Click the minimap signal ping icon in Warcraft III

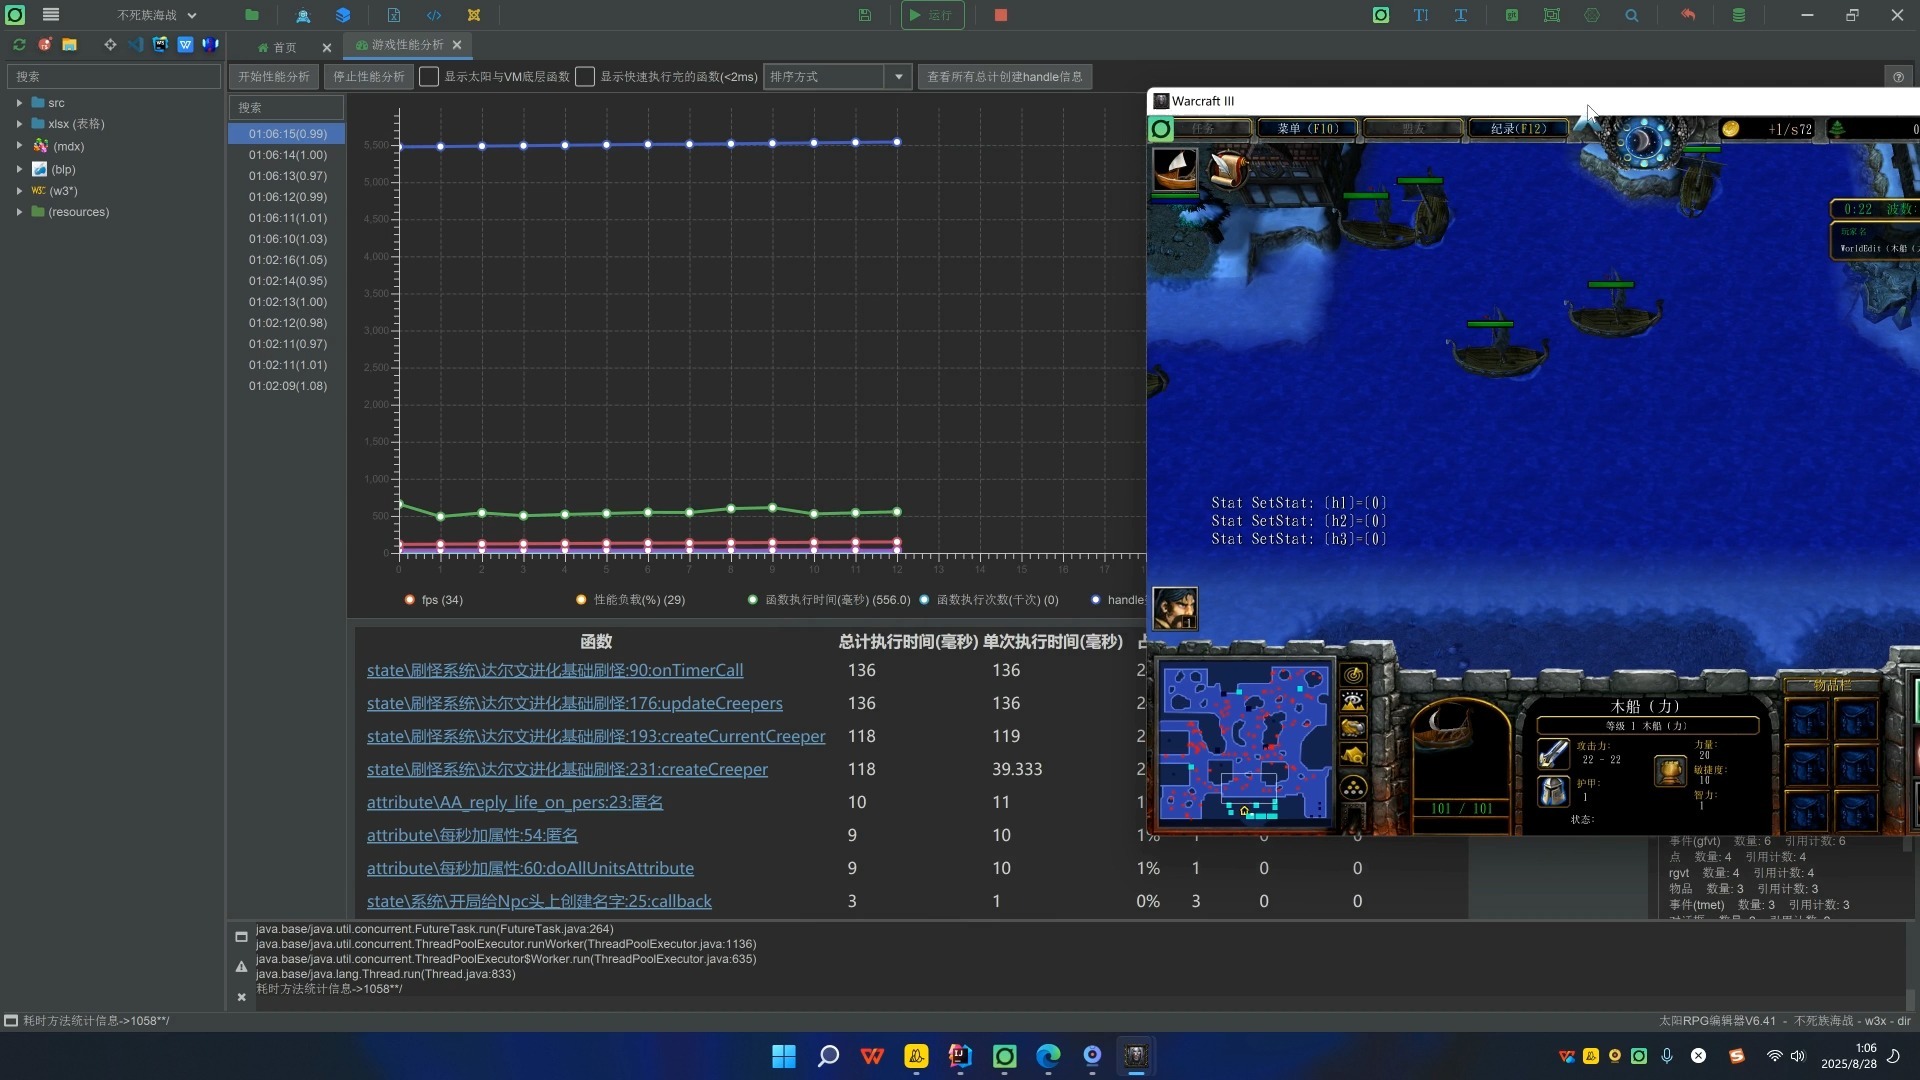point(1354,675)
